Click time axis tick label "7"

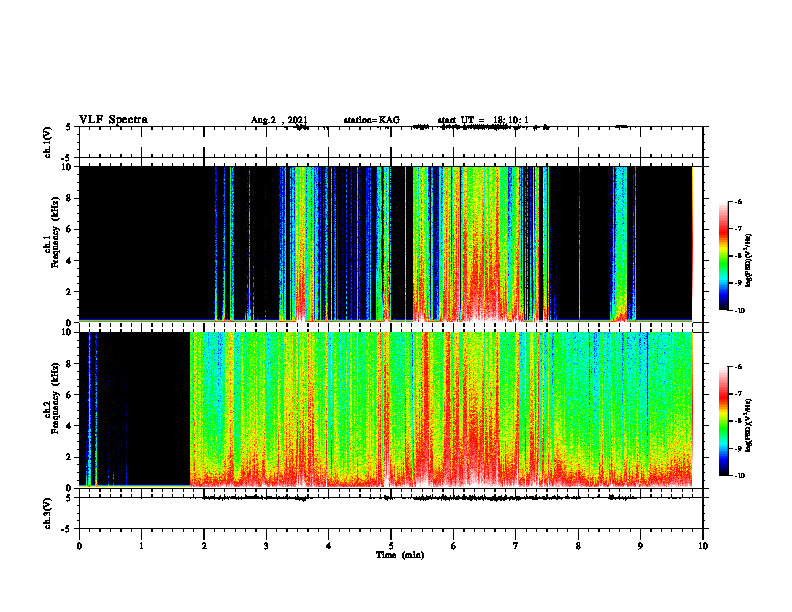516,546
